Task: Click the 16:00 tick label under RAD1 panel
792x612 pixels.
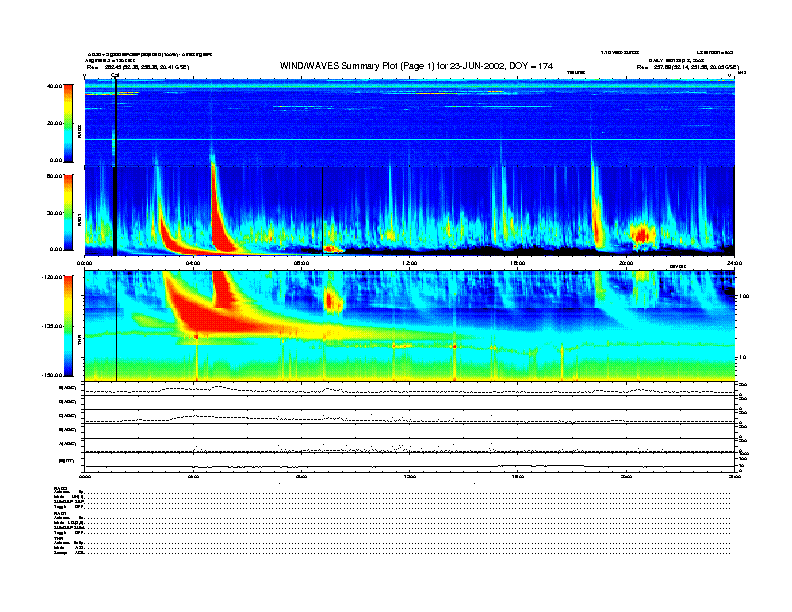Action: point(518,263)
